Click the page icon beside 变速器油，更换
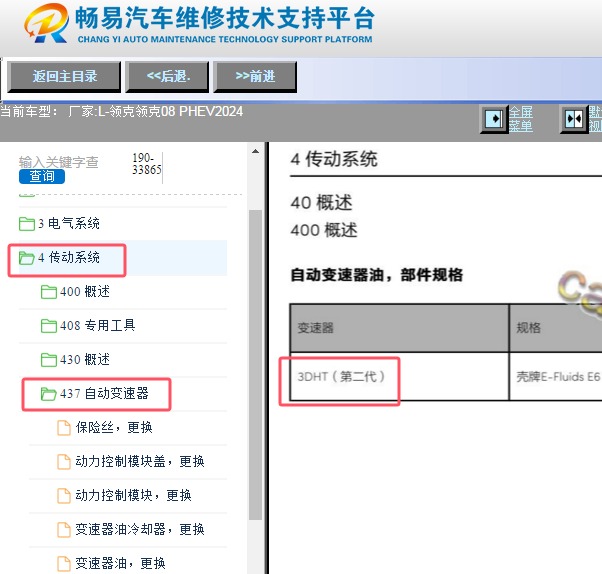 64,564
